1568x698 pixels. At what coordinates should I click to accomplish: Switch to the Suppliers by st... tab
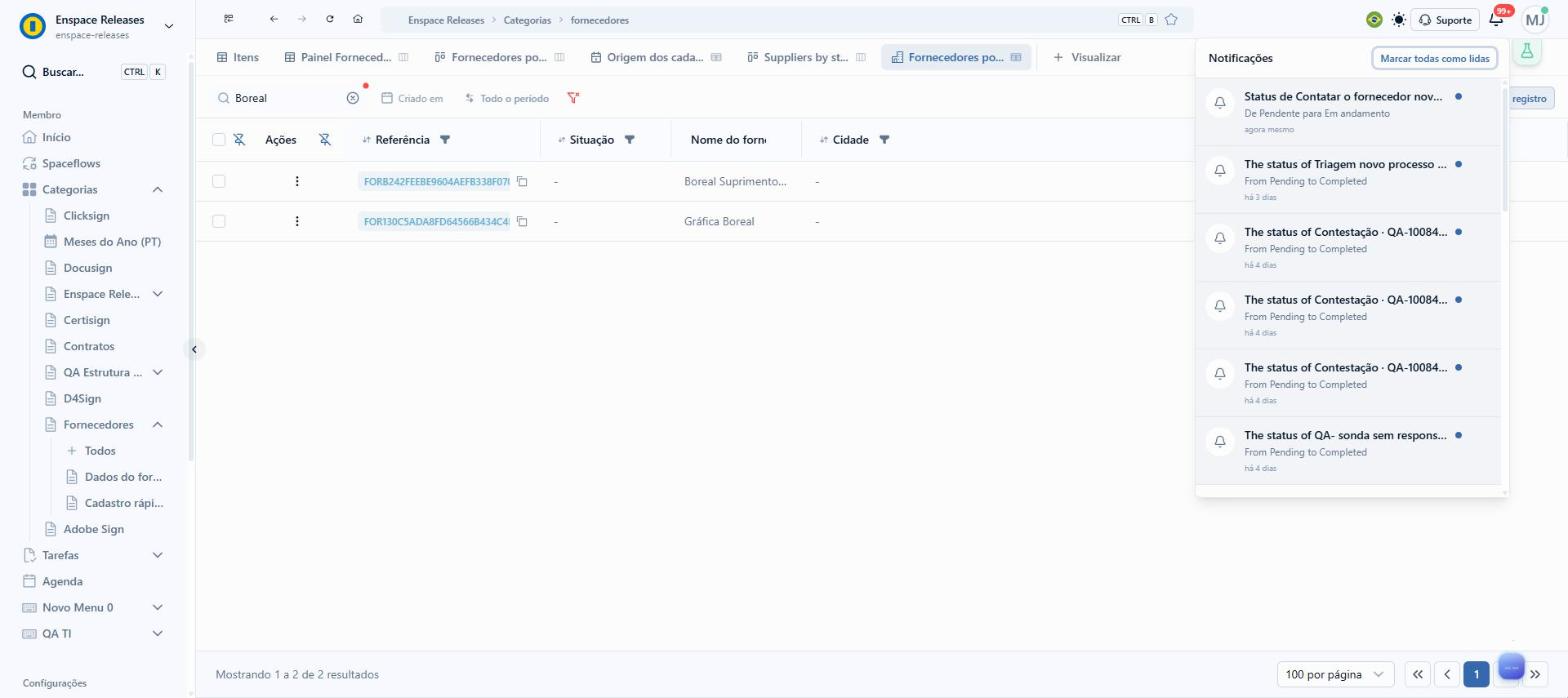806,57
